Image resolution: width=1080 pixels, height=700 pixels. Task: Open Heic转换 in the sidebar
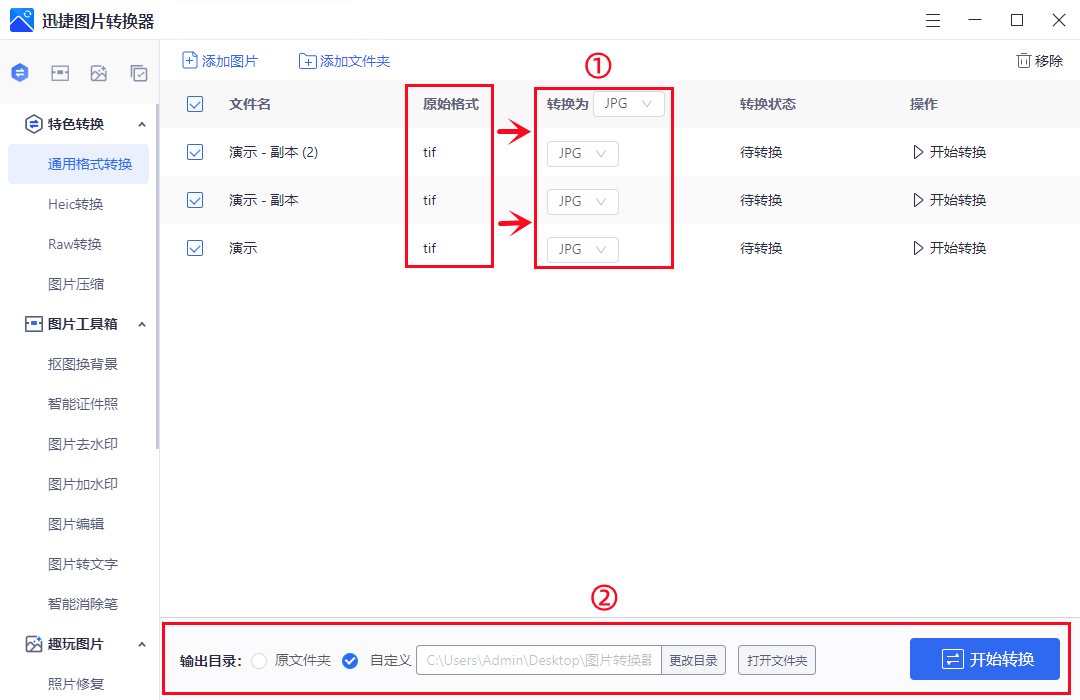[76, 204]
